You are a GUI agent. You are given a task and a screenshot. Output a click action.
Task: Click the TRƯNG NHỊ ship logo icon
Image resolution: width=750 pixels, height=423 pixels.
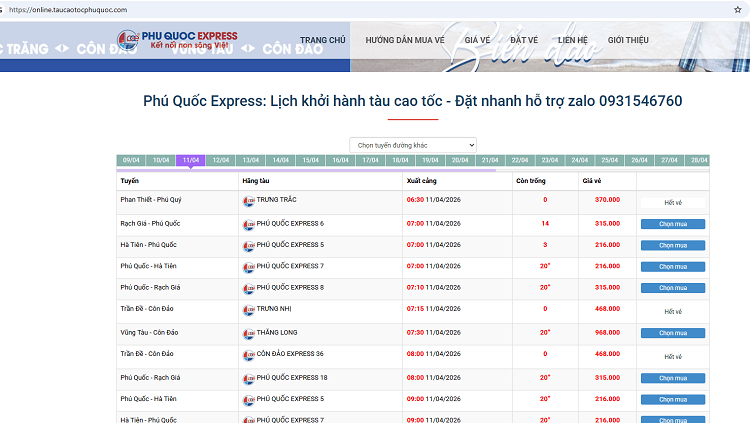pos(248,310)
